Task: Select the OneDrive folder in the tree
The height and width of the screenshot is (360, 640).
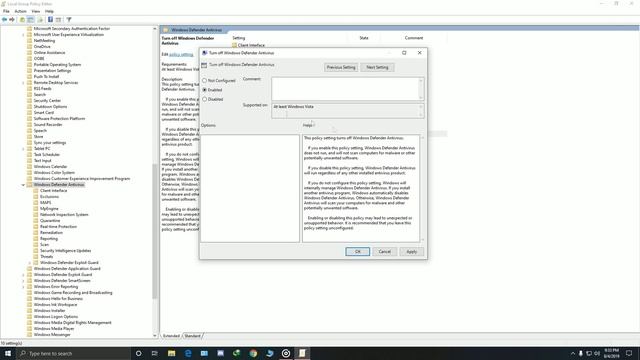Action: [x=42, y=47]
